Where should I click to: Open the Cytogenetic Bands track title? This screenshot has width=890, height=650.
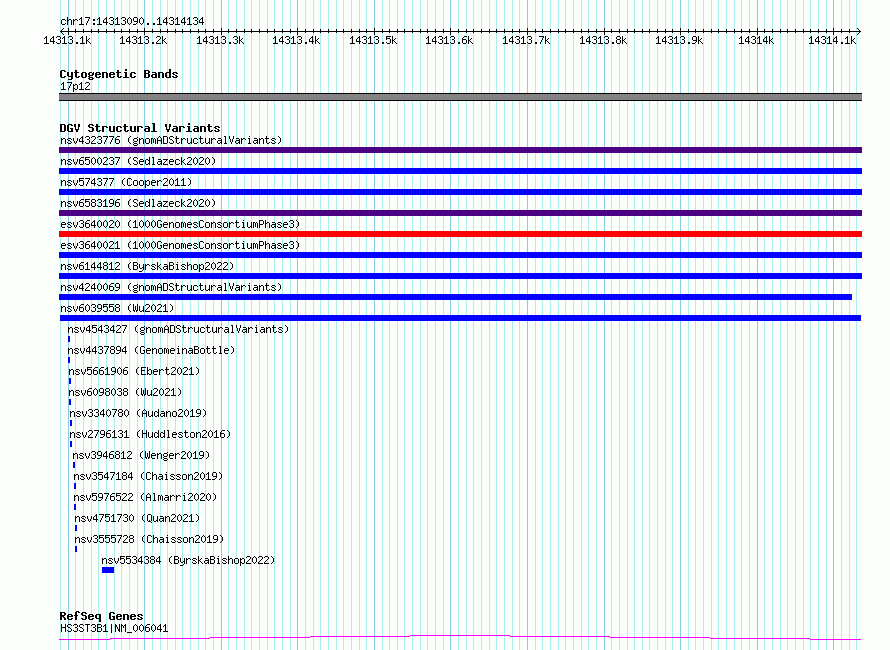[119, 74]
